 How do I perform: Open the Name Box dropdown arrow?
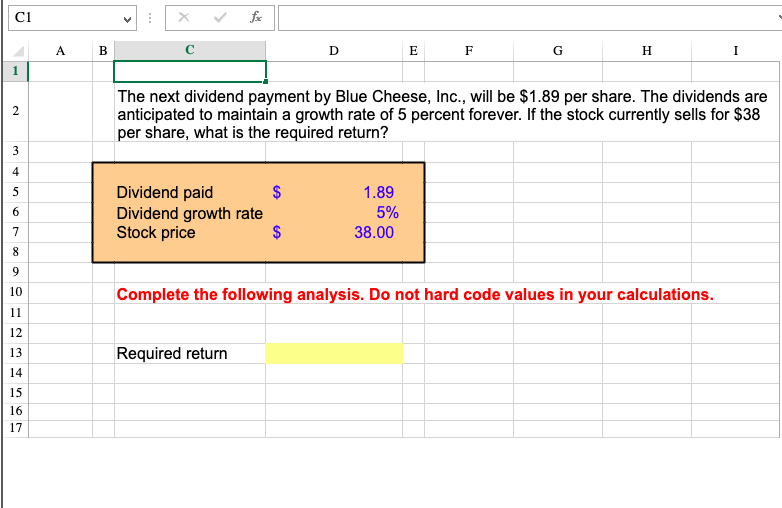coord(127,19)
